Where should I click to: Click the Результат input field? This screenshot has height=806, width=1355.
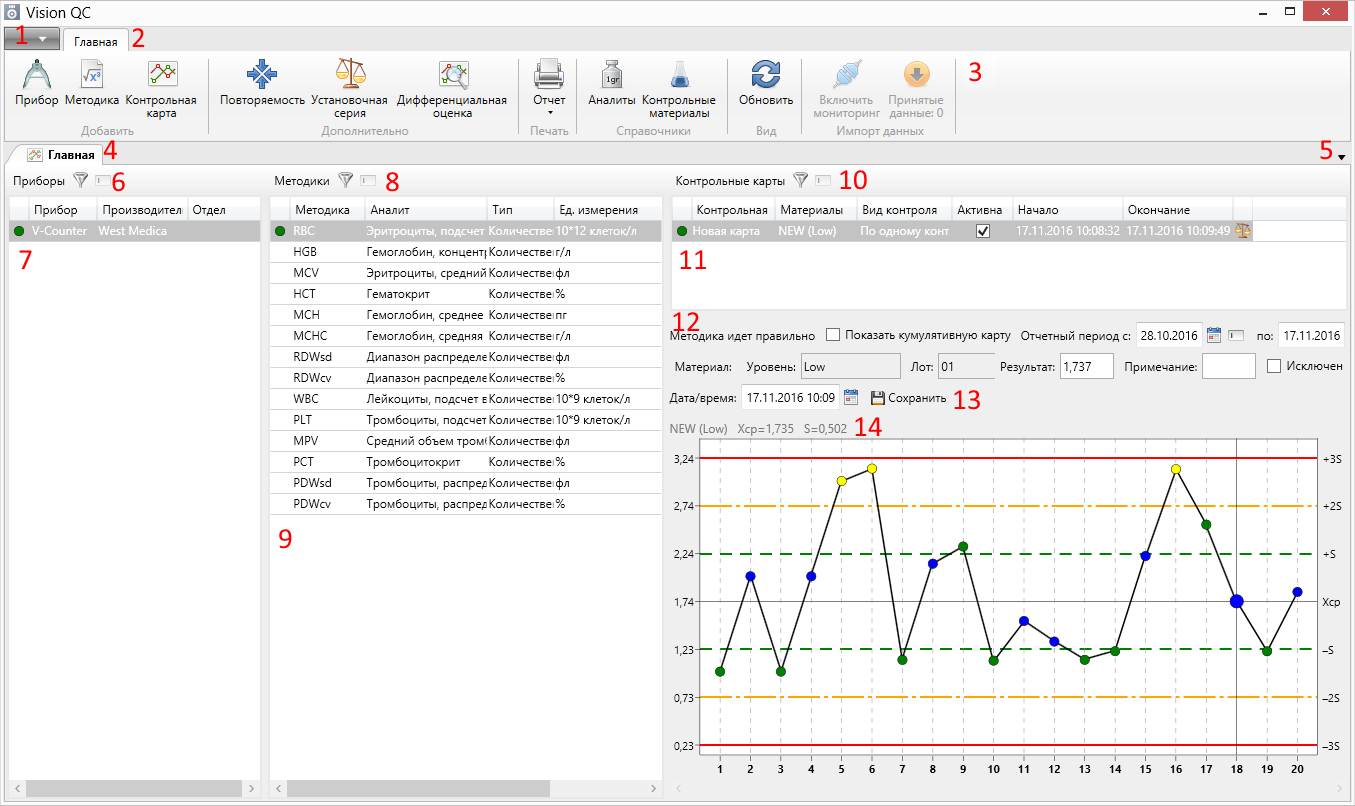(1087, 366)
